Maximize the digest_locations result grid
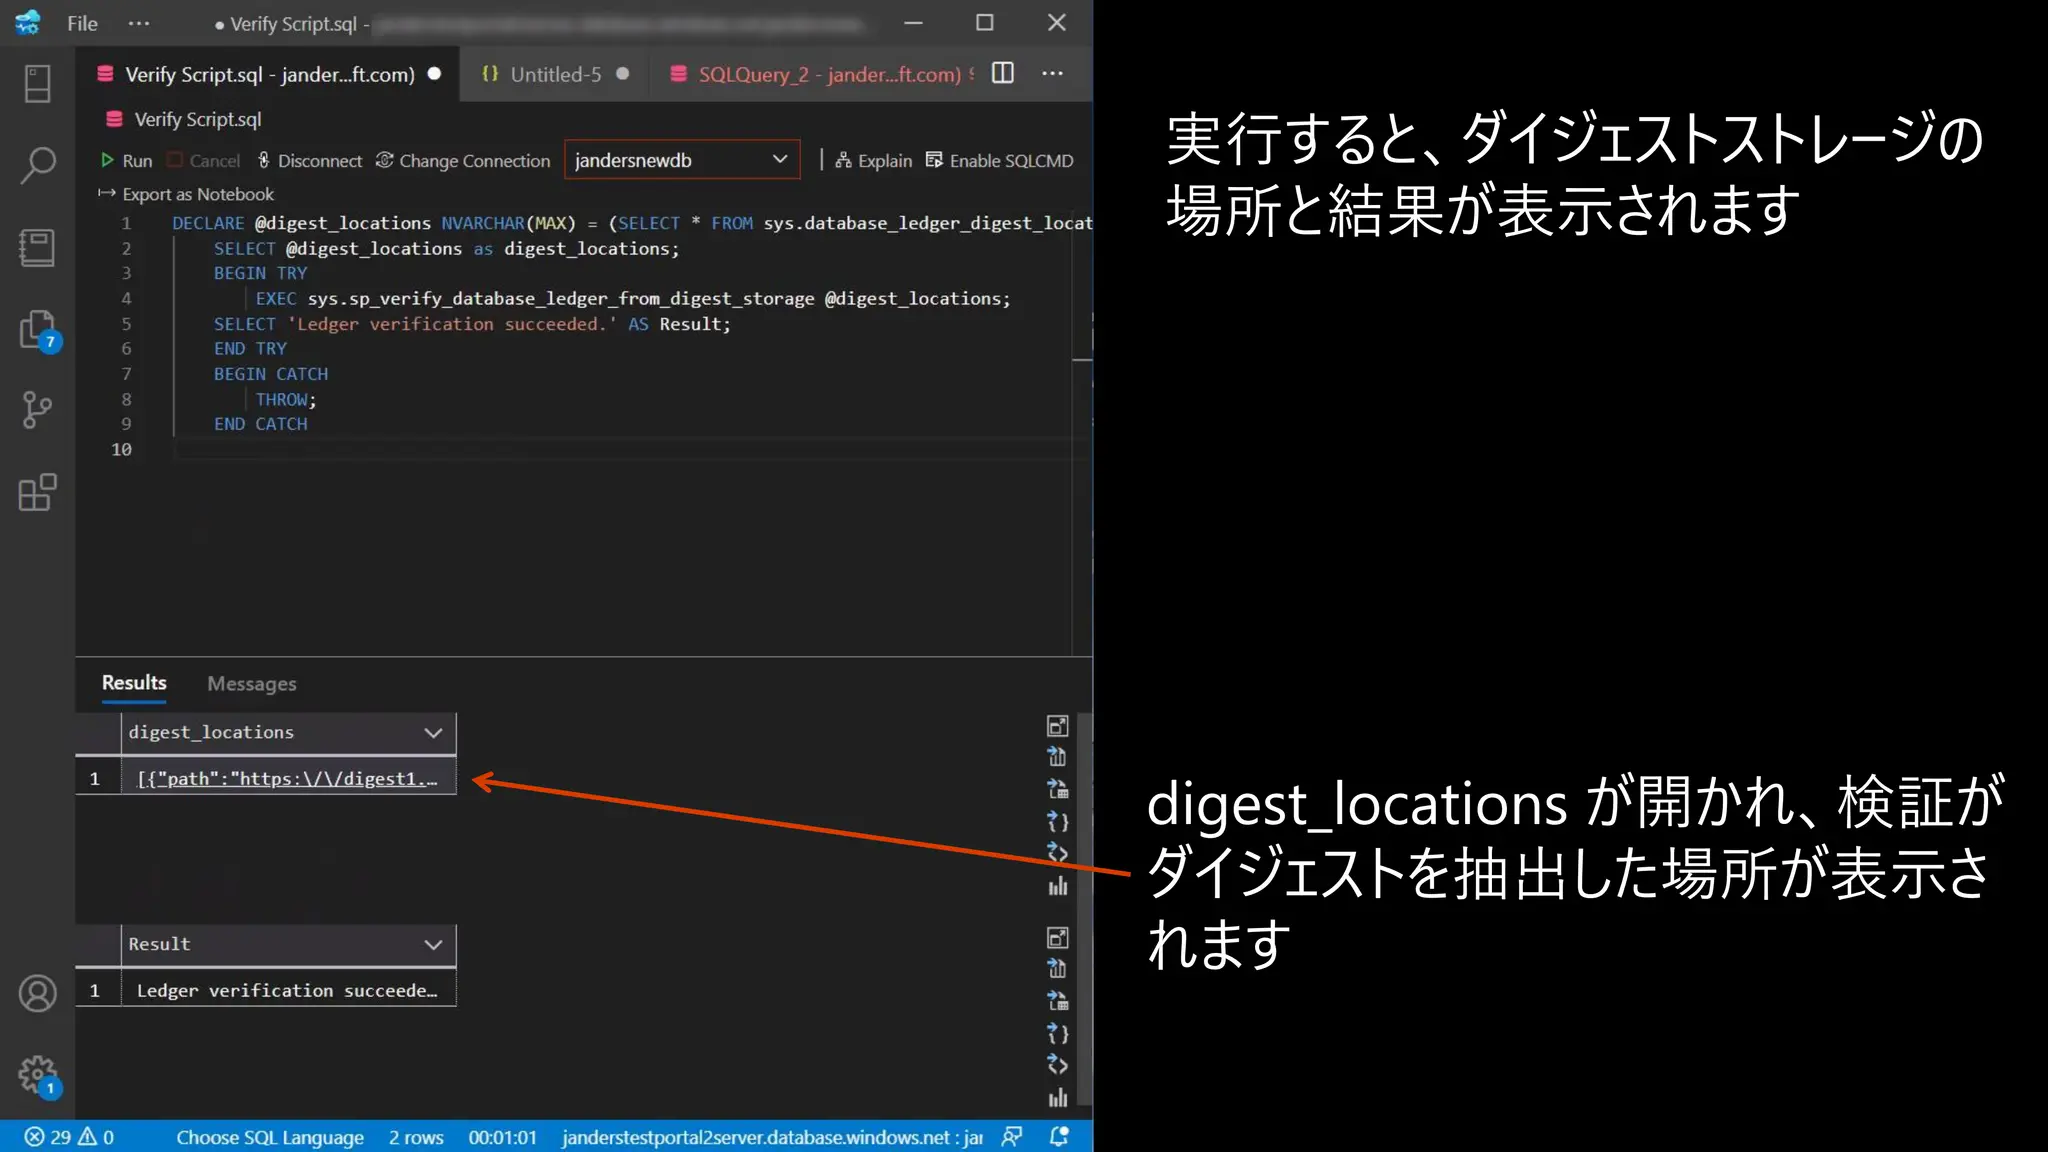The width and height of the screenshot is (2048, 1152). [x=1057, y=726]
